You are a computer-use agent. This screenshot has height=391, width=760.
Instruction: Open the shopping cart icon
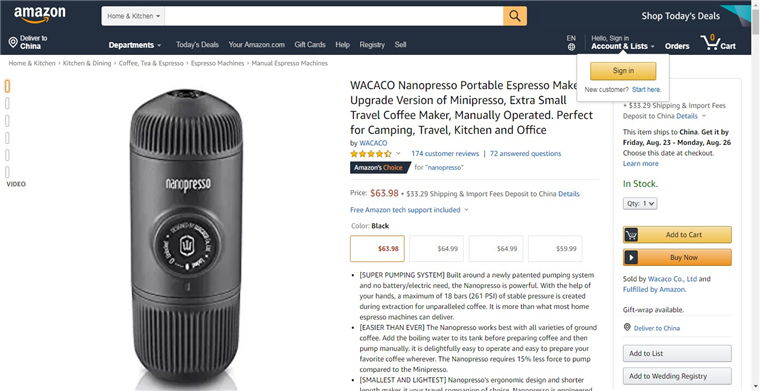coord(711,43)
